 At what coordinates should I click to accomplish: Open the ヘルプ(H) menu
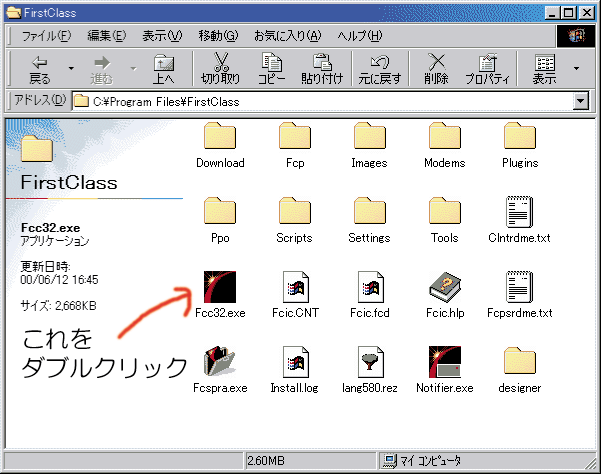pos(360,36)
